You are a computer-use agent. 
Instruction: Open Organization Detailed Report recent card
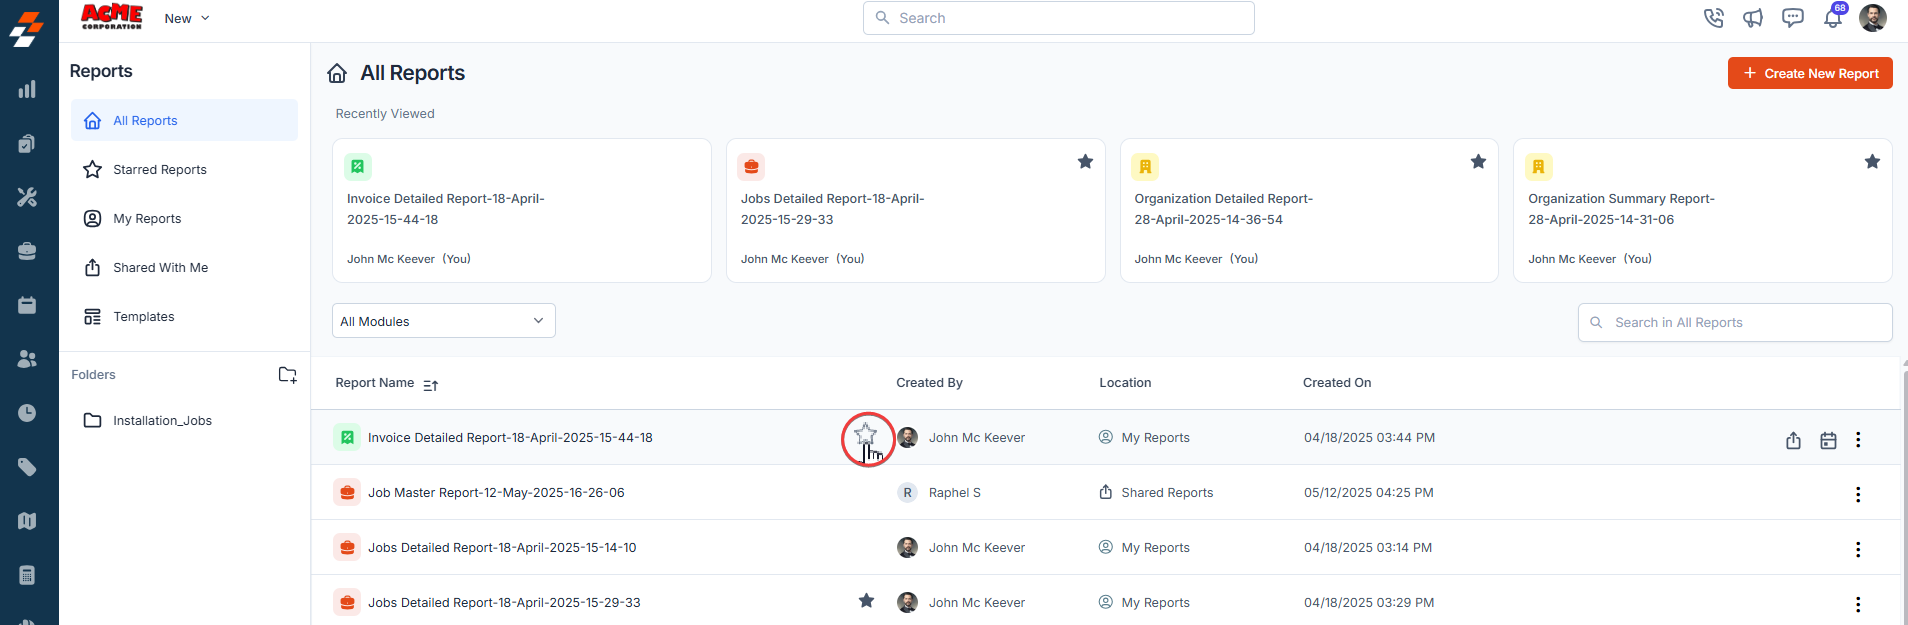1309,210
